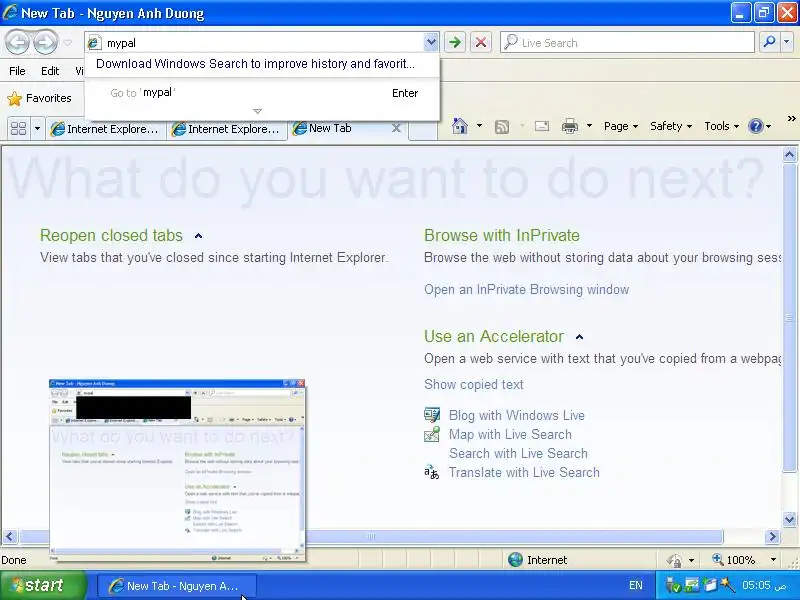Click the Forward navigation arrow button

point(45,42)
